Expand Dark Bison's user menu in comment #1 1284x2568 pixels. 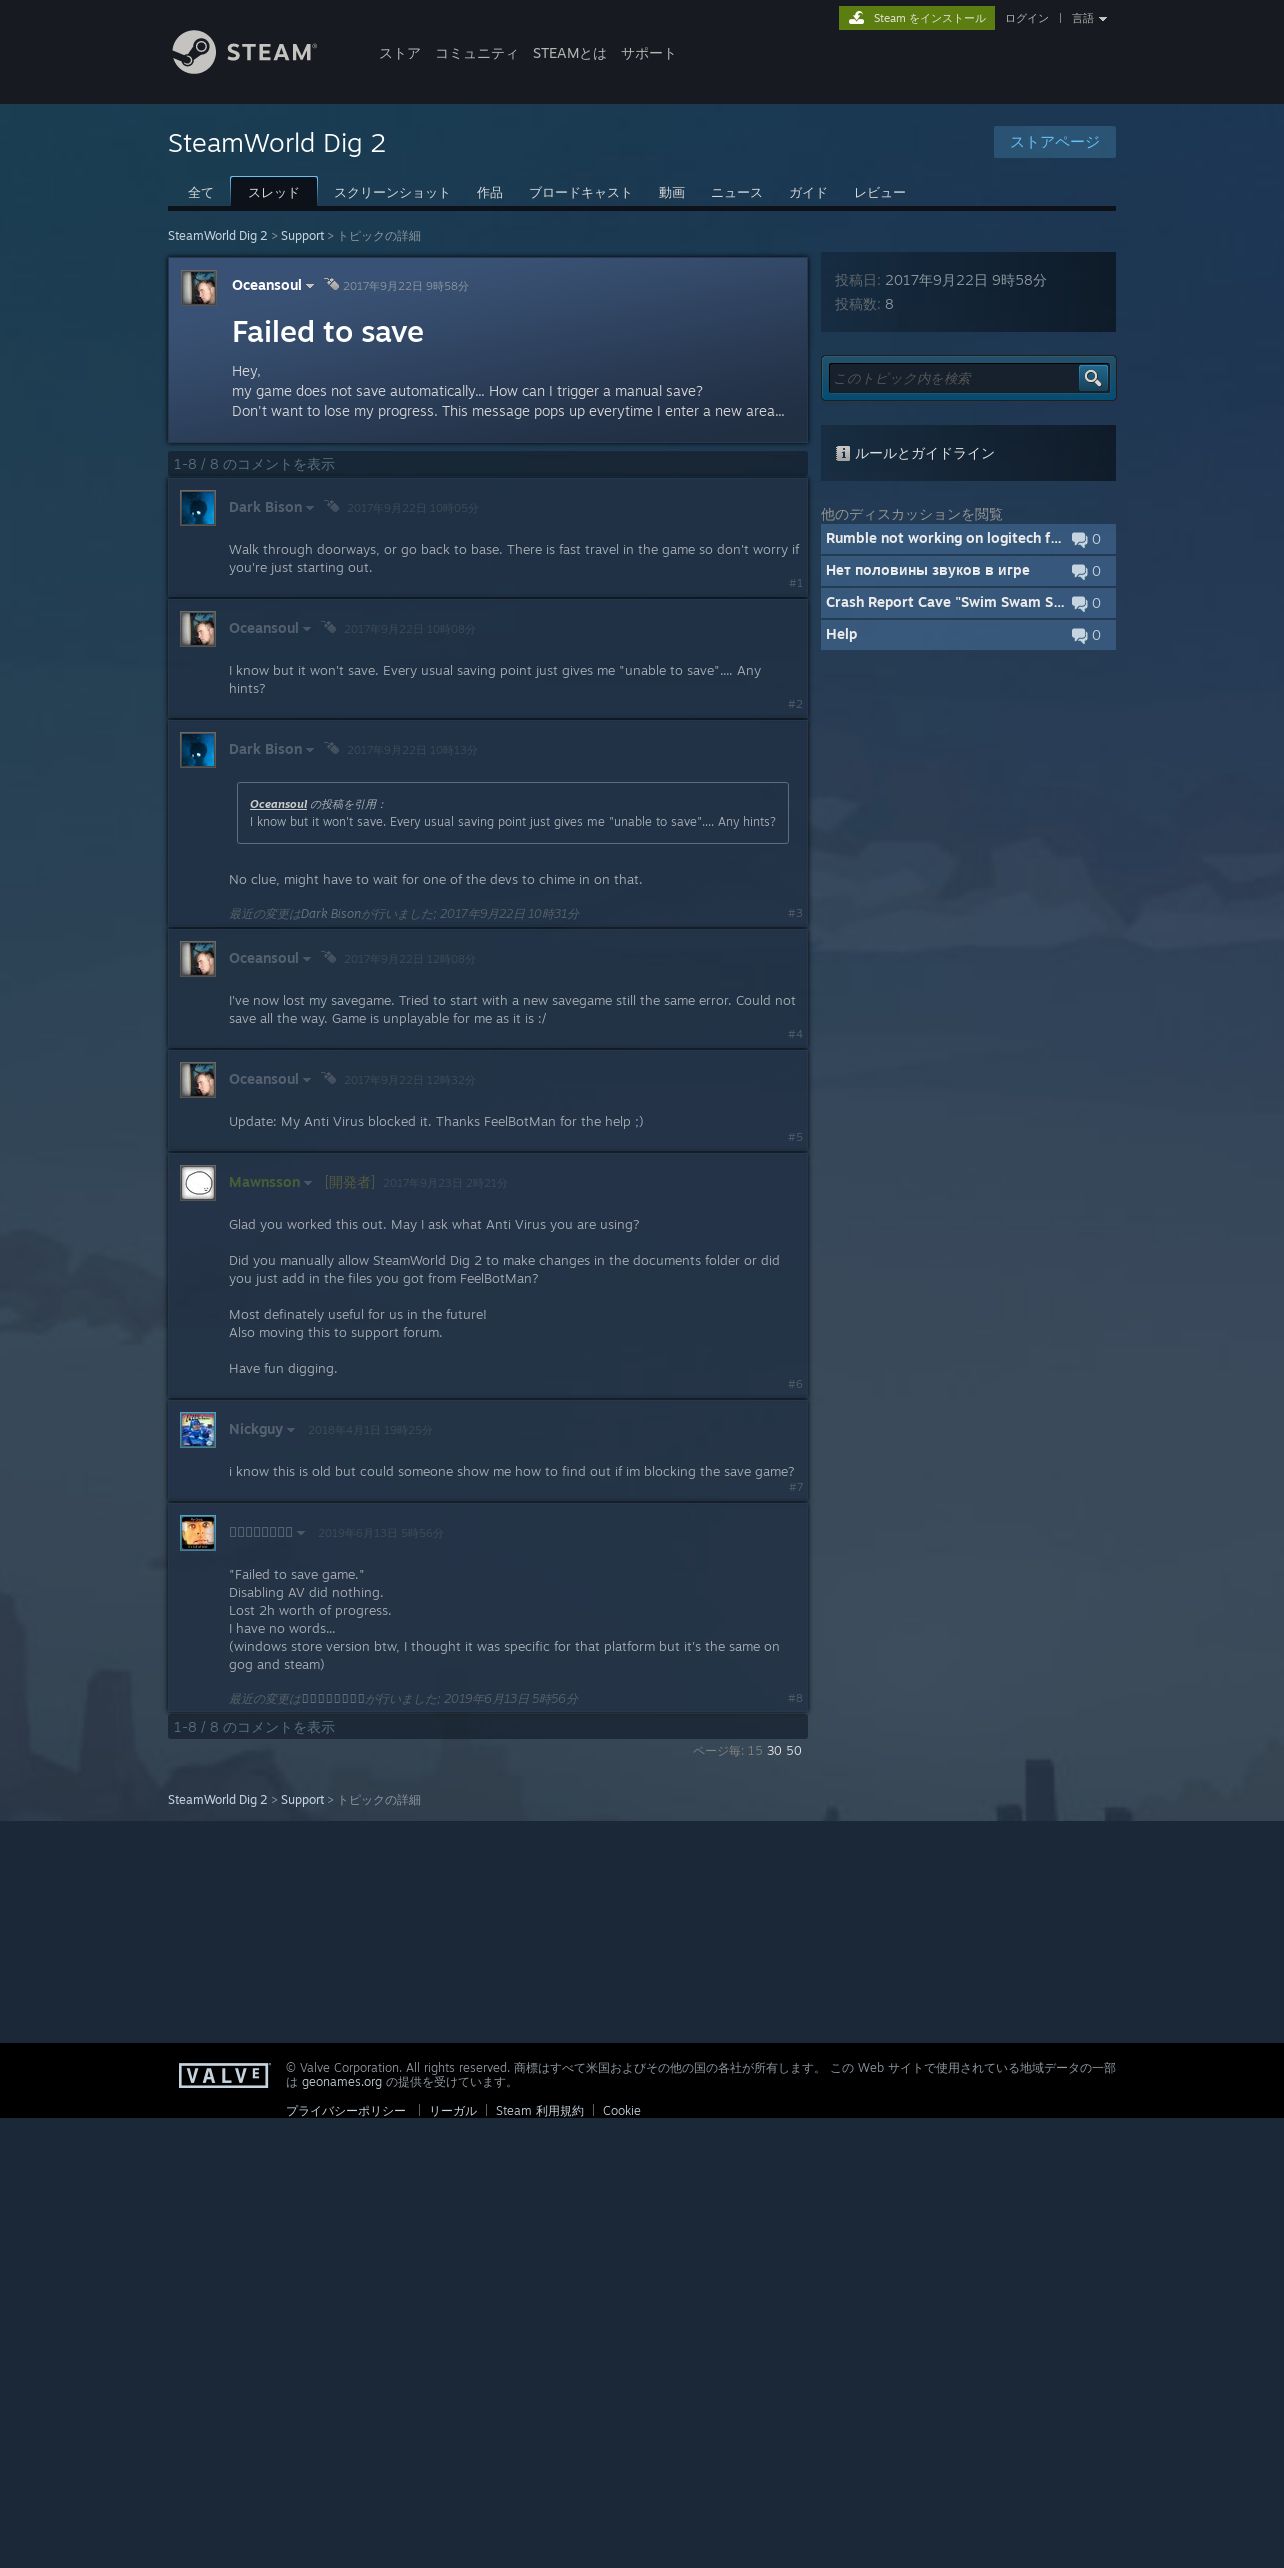pos(310,508)
